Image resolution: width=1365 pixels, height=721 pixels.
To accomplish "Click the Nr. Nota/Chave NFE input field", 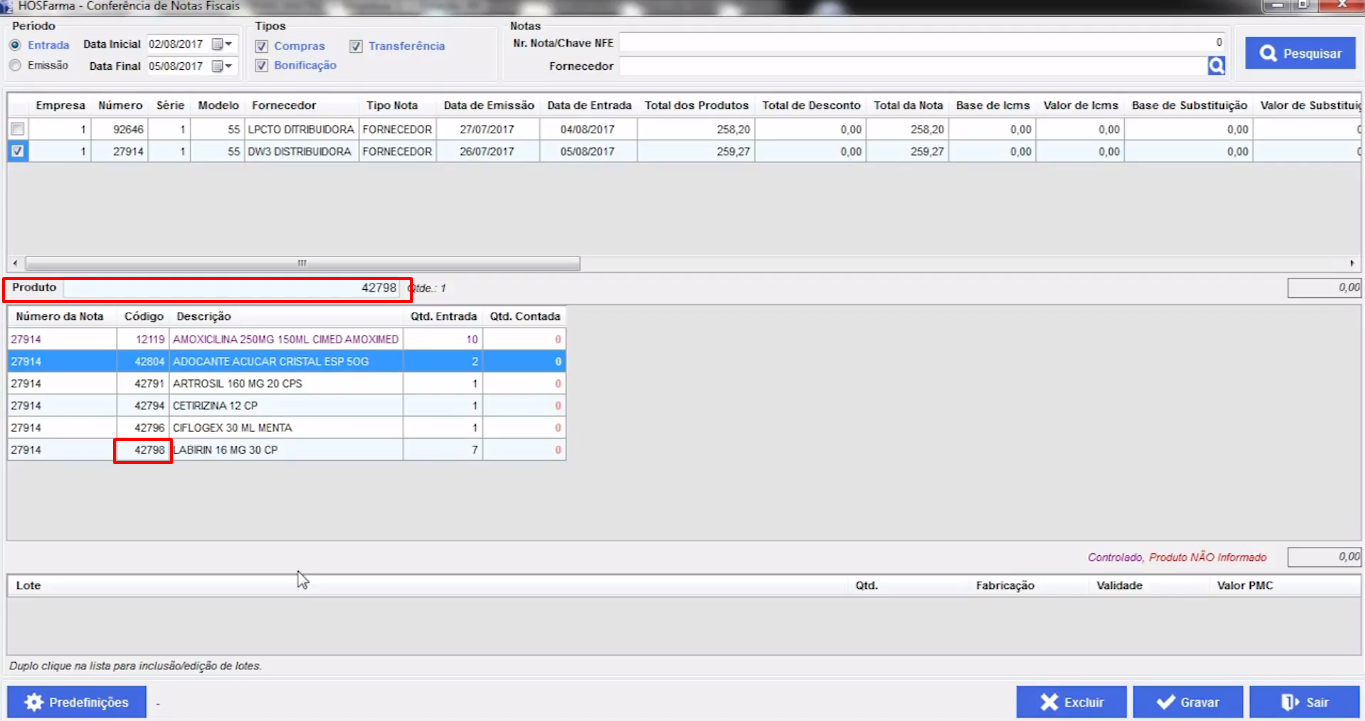I will (x=920, y=43).
